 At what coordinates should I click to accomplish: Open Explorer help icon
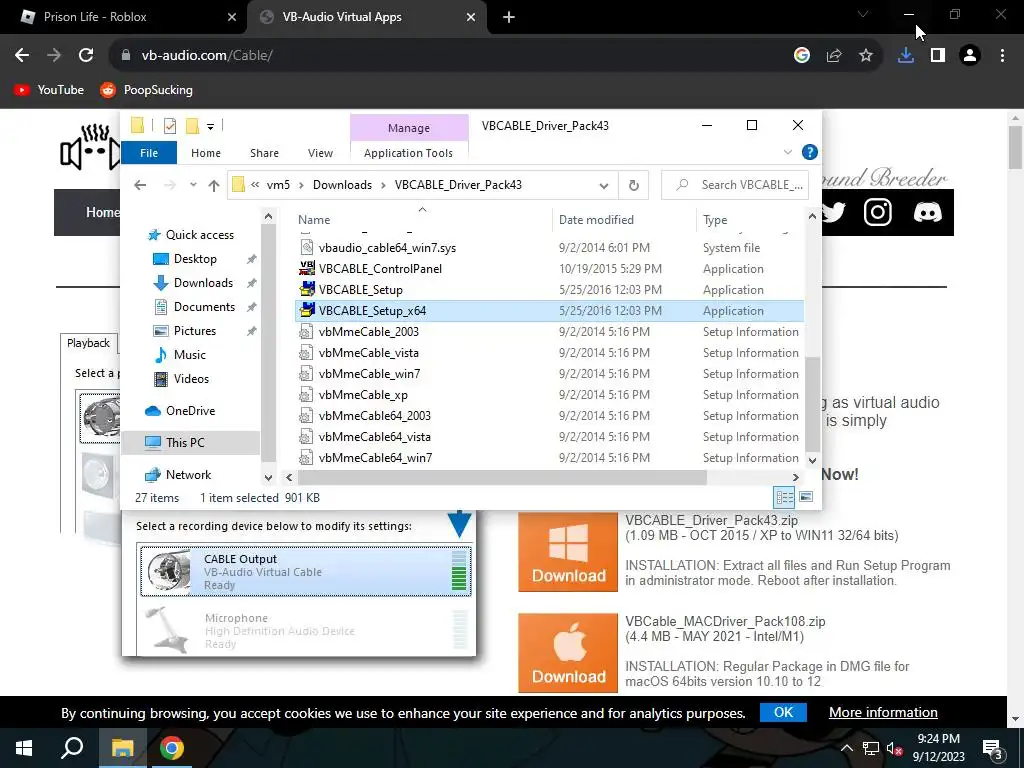click(x=810, y=152)
